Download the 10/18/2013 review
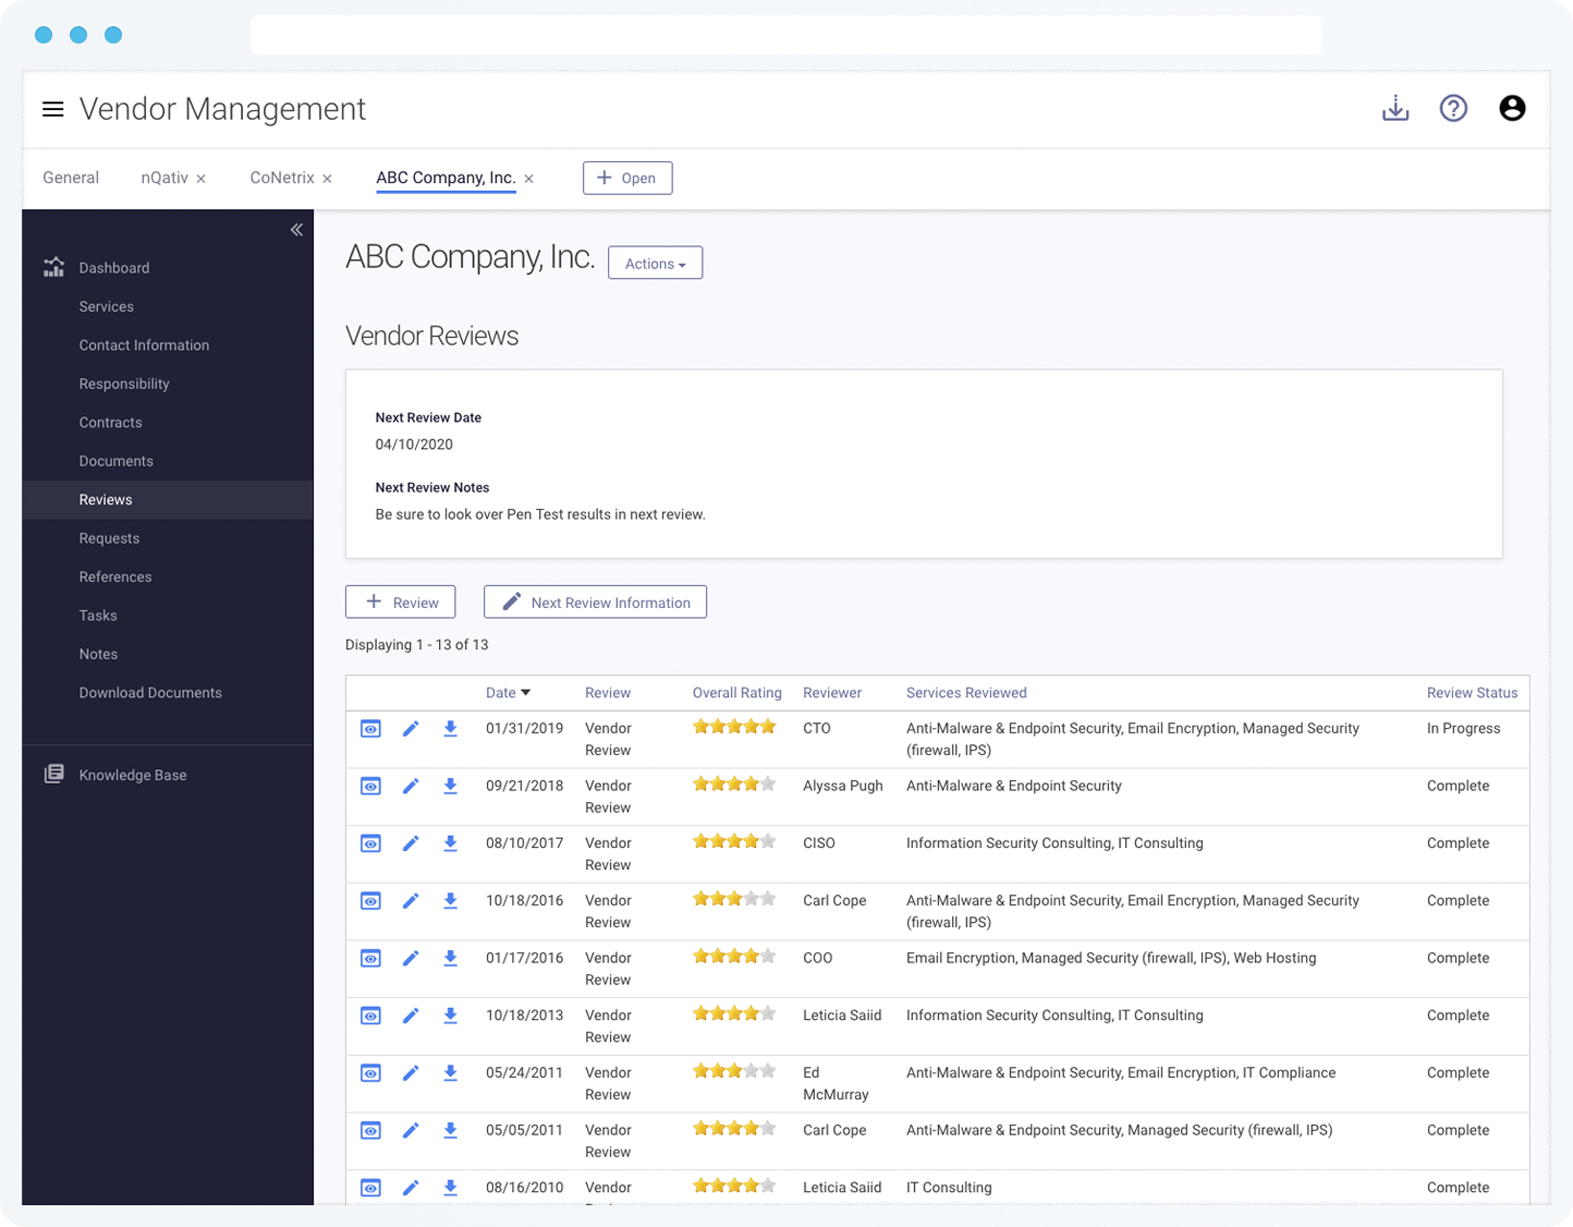1573x1227 pixels. [450, 1016]
